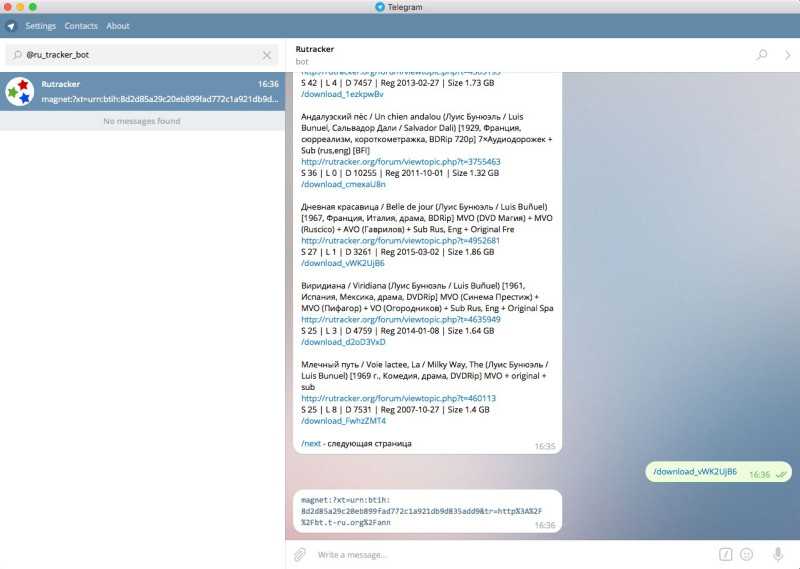
Task: Record voice message with microphone icon
Action: point(778,554)
